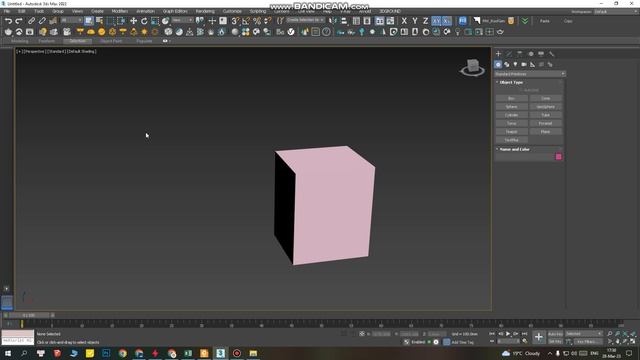This screenshot has width=640, height=360.
Task: Click the Undo arrow icon
Action: [x=8, y=21]
